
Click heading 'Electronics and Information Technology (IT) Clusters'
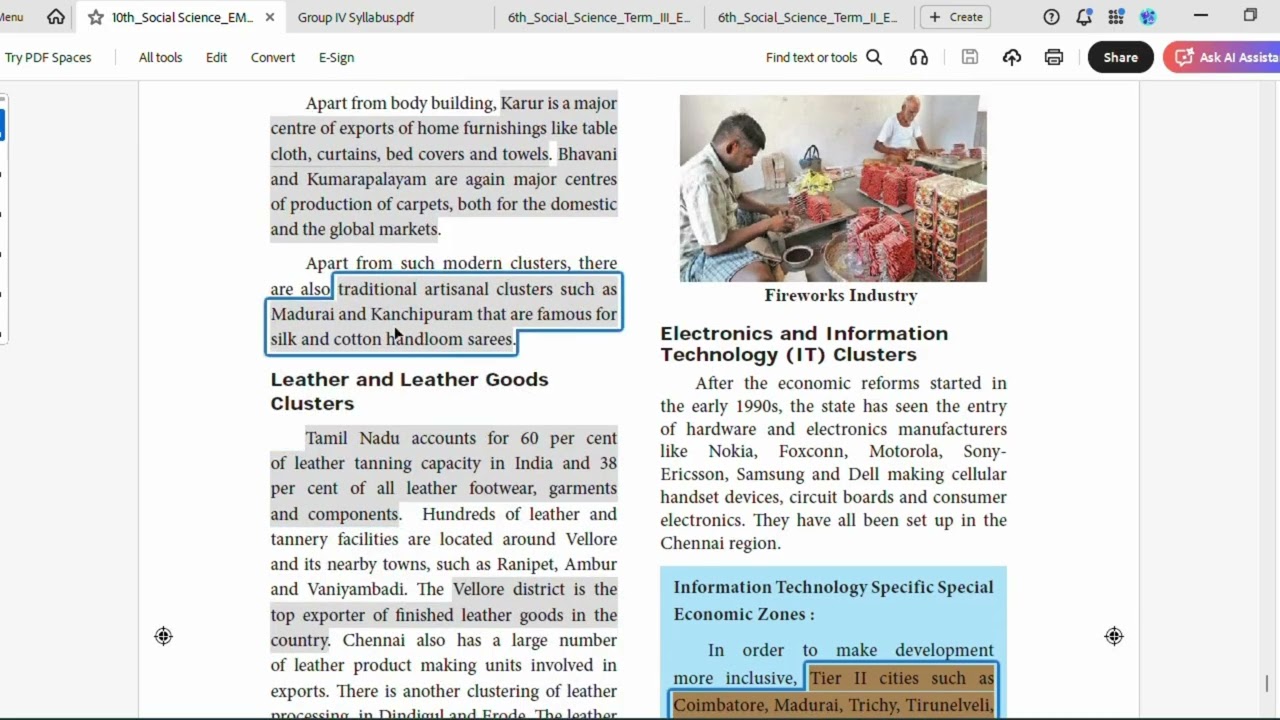804,343
